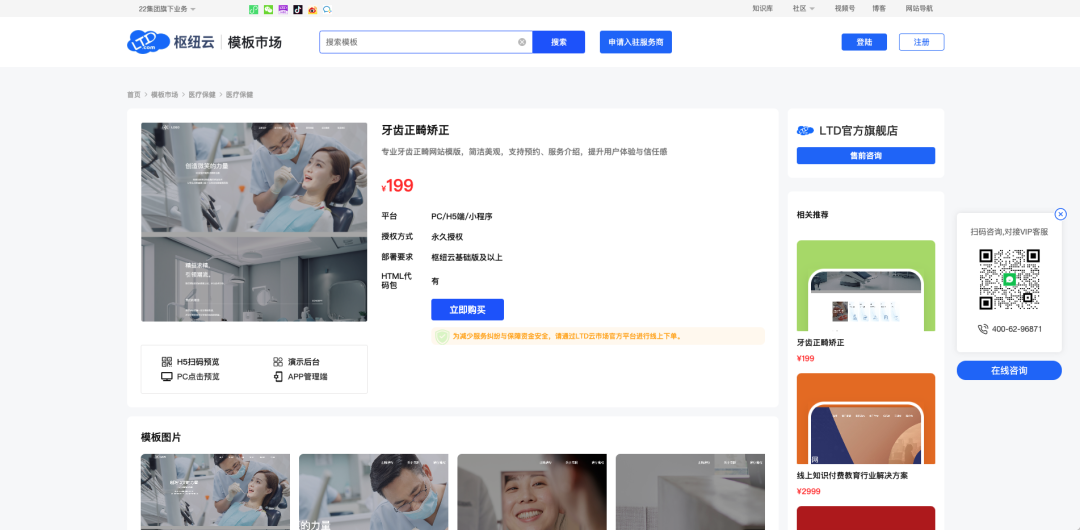Open the green 牙齿正畸矫正 recommendation thumbnail

click(x=866, y=285)
